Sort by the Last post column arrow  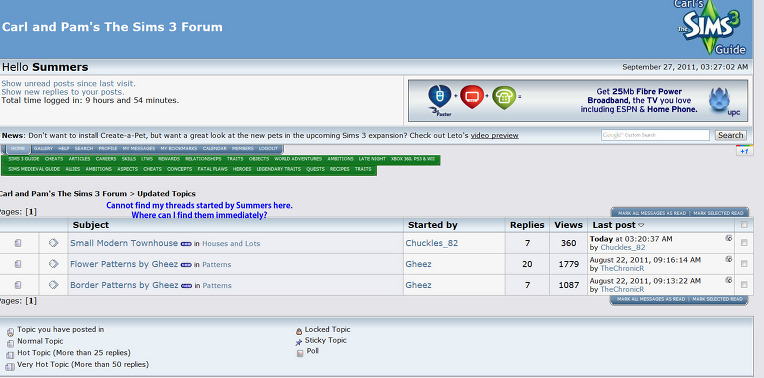coord(641,225)
